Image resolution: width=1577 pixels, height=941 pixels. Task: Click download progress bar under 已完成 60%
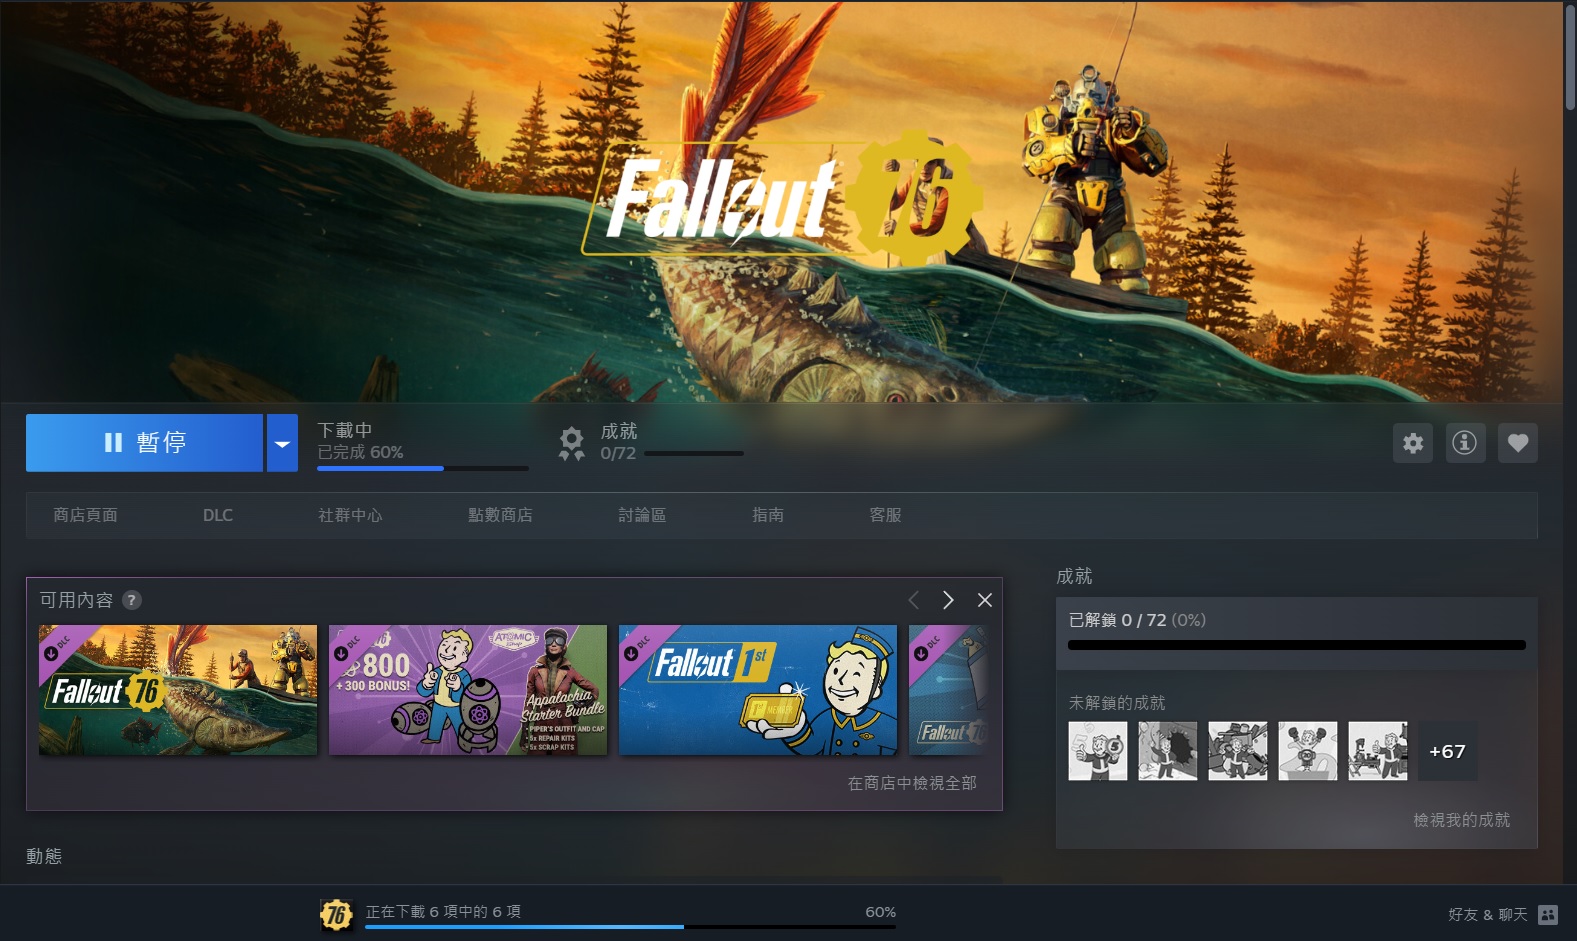pyautogui.click(x=423, y=468)
